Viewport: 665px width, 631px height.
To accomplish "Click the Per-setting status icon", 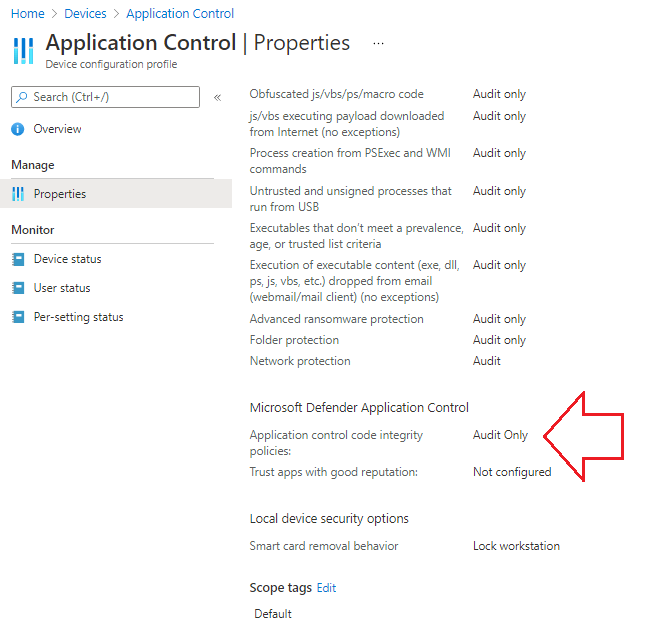I will point(18,317).
